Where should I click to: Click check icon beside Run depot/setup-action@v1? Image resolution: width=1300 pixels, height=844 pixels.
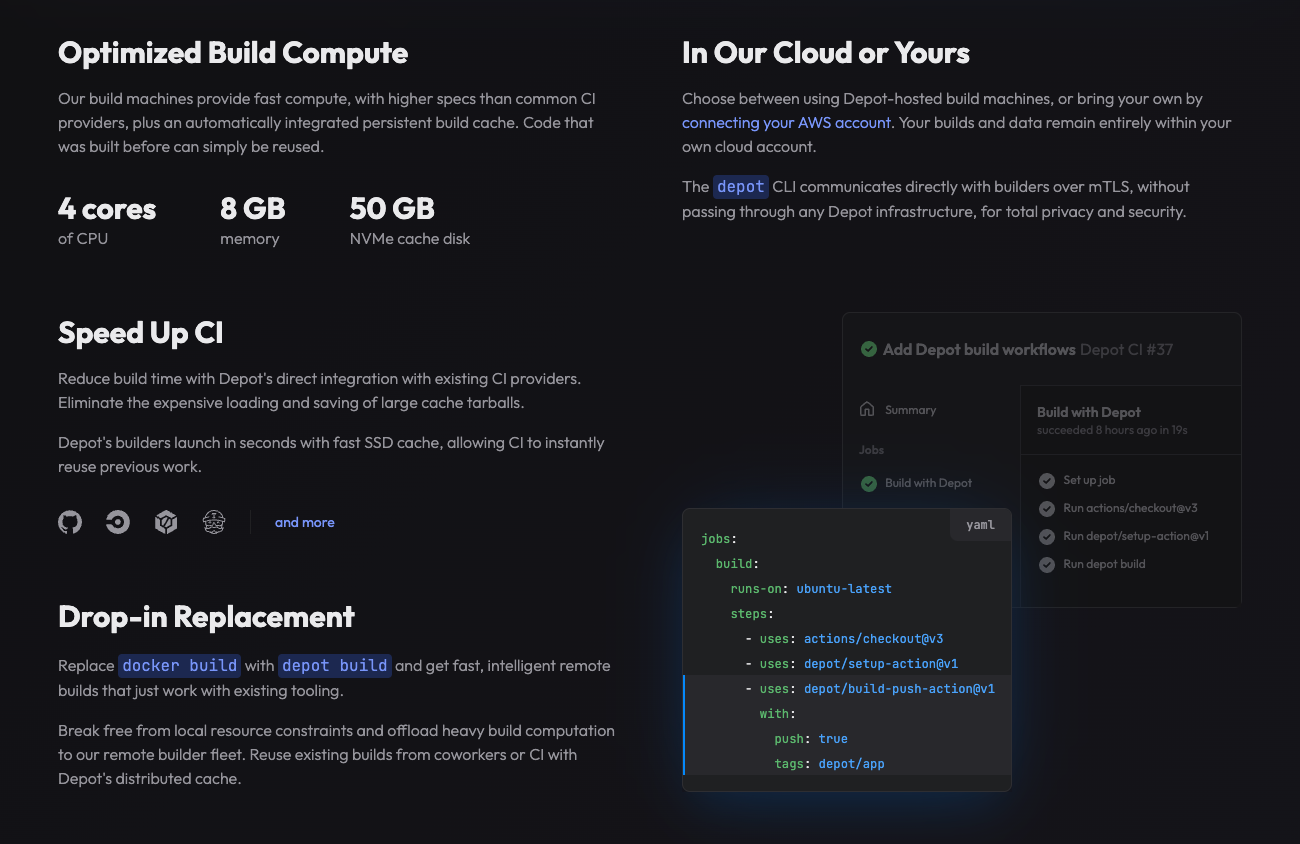point(1047,537)
